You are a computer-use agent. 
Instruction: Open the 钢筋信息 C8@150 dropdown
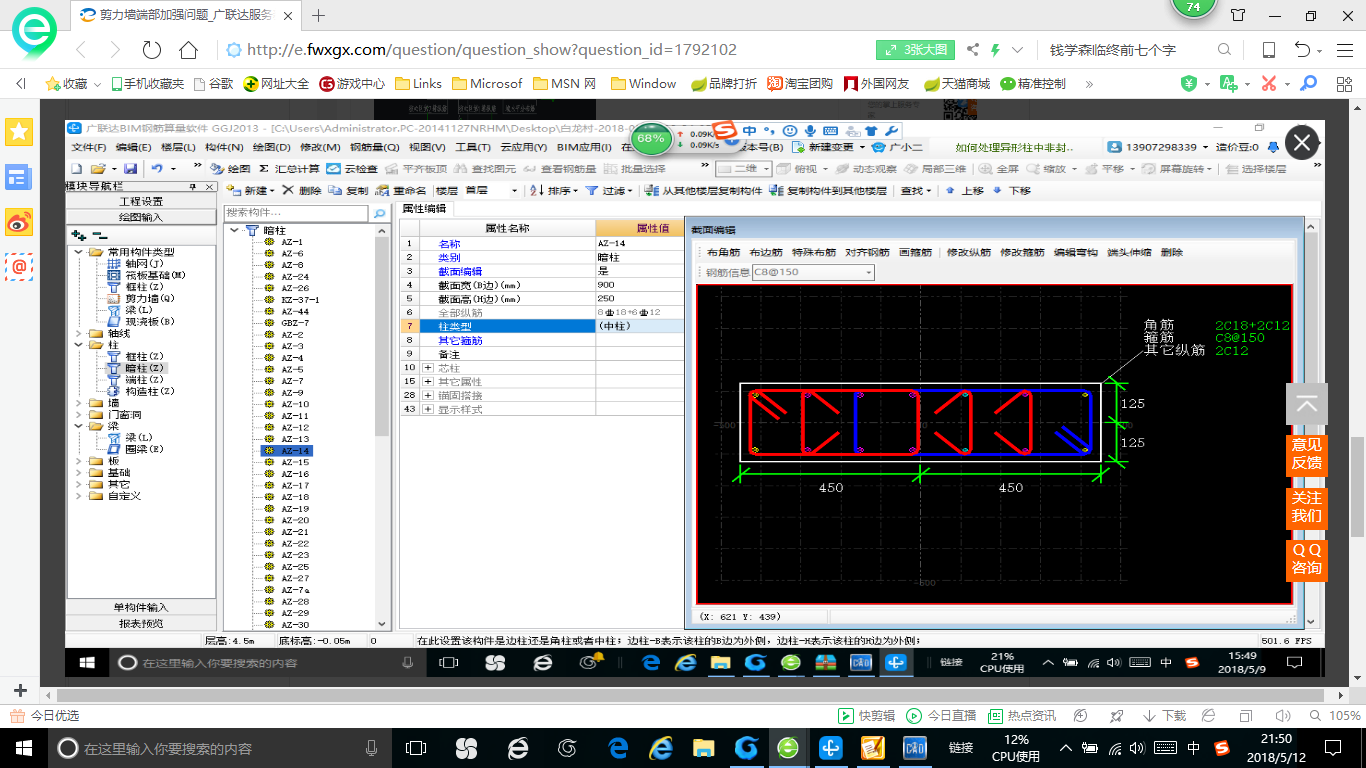(868, 272)
